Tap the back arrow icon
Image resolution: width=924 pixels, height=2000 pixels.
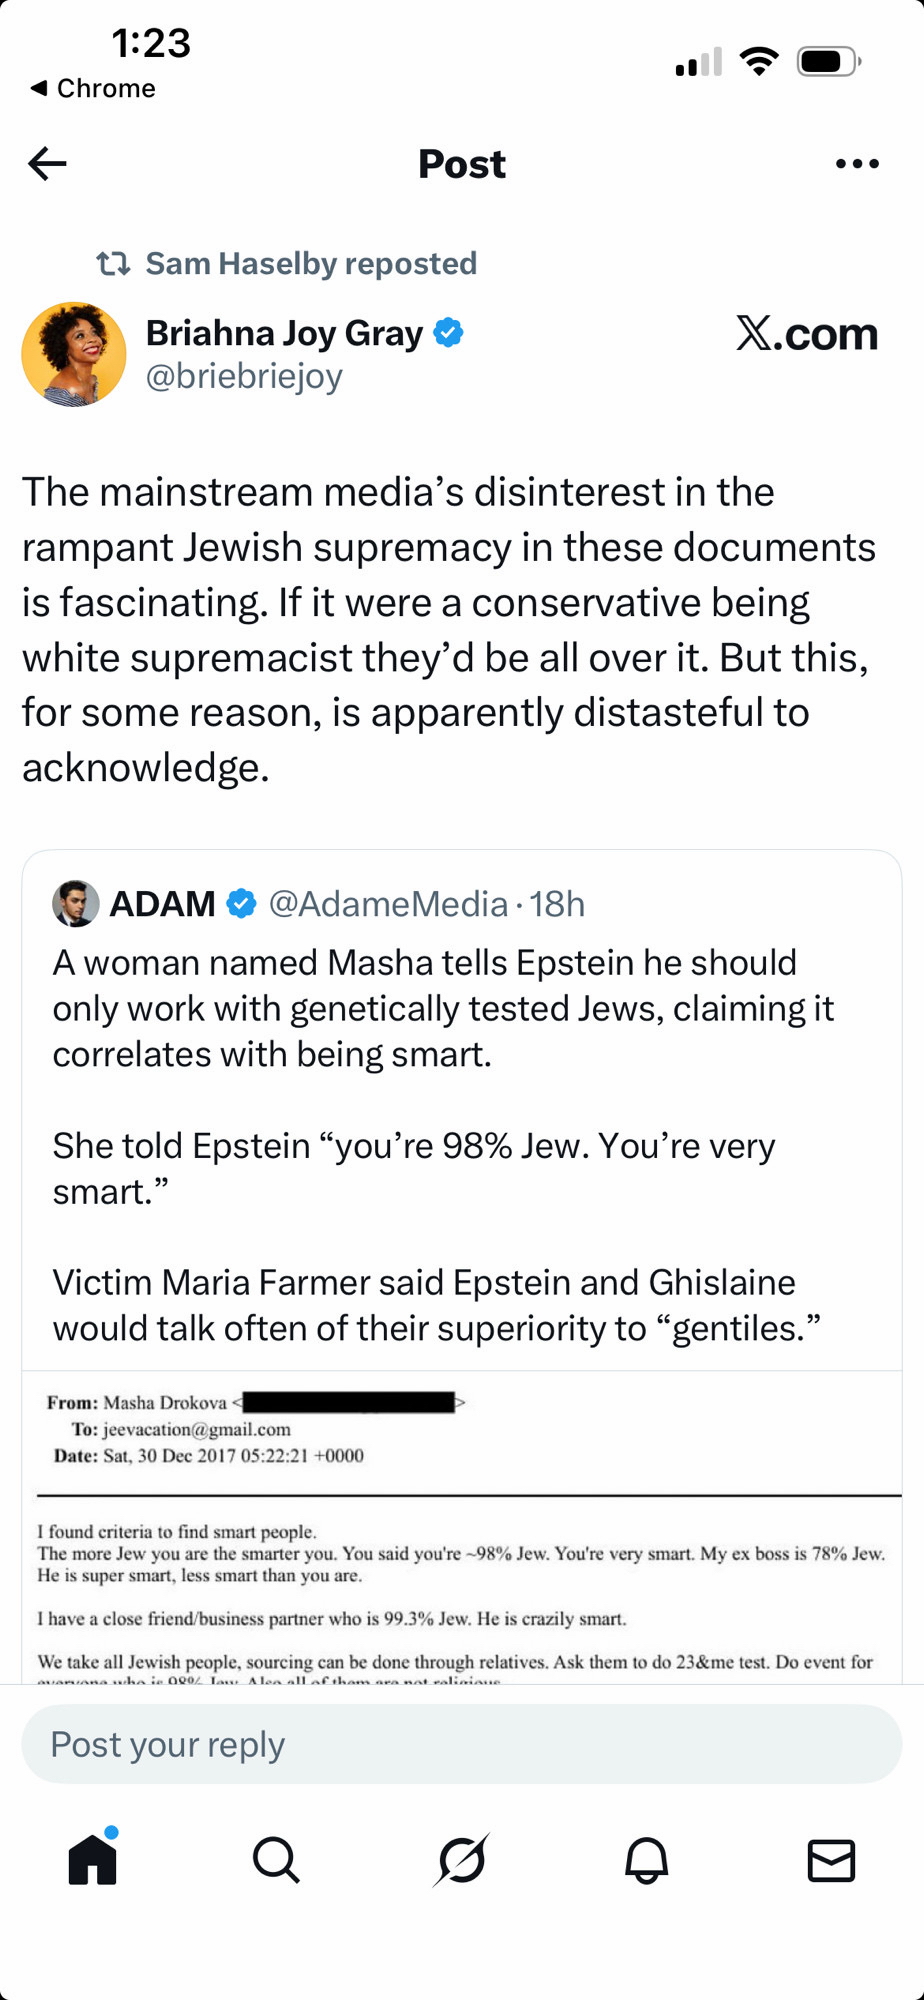tap(47, 164)
